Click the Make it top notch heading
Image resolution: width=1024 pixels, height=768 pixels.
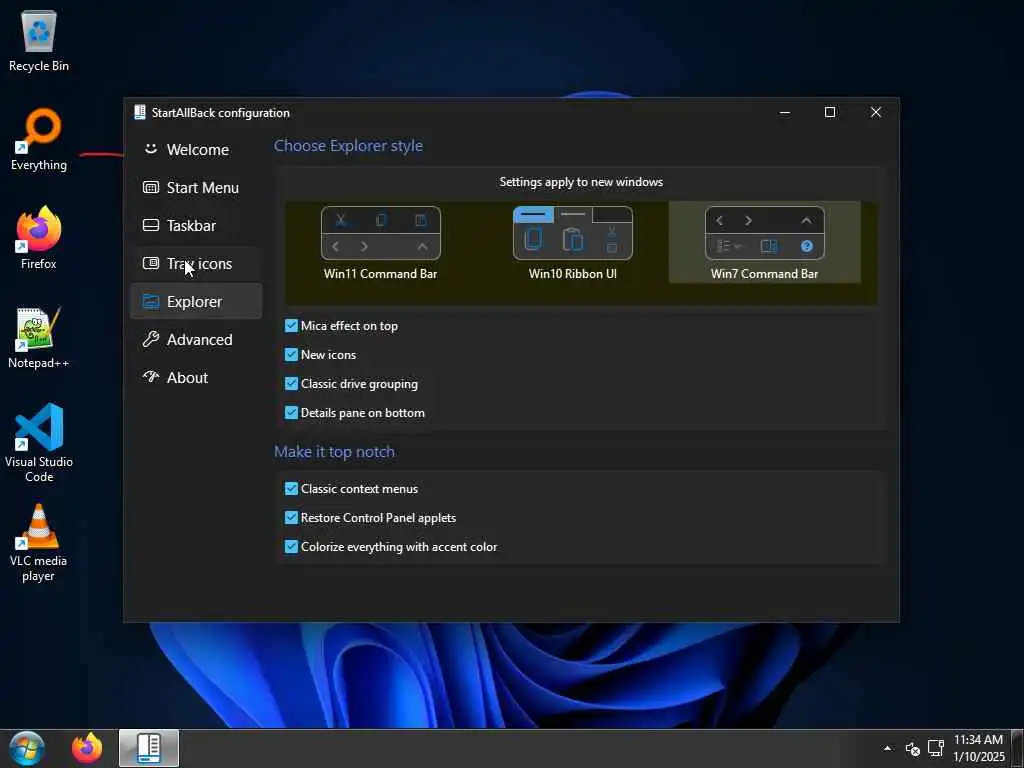(x=334, y=451)
